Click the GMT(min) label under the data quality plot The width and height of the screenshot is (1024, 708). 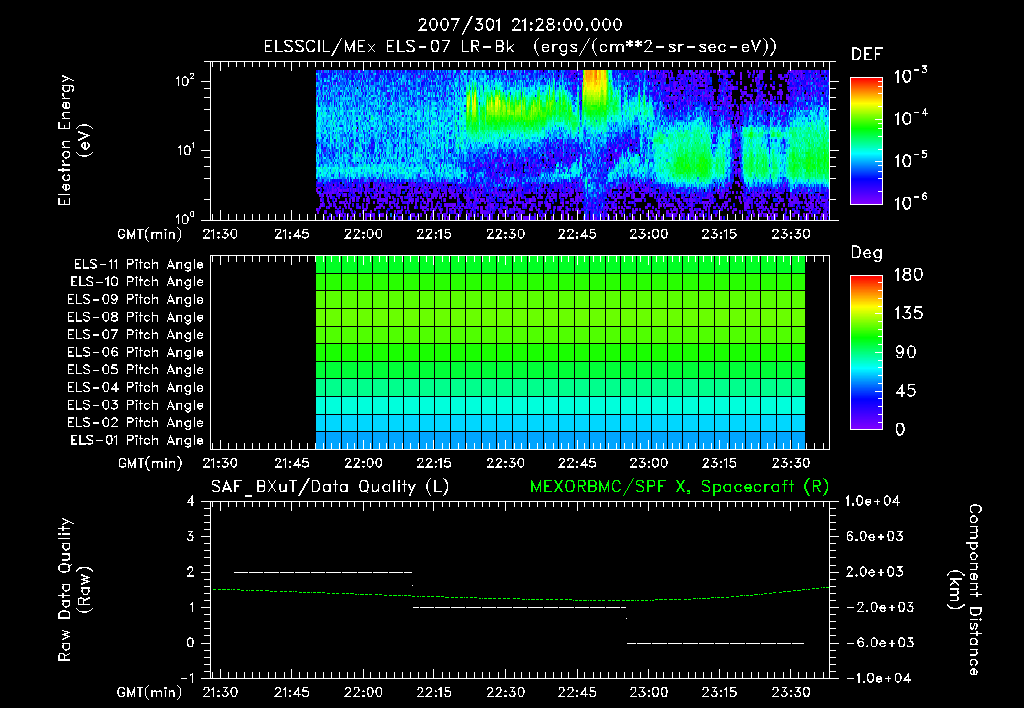(x=150, y=692)
